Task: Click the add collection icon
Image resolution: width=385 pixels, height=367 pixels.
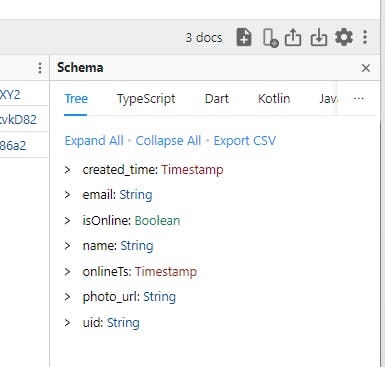Action: pos(270,38)
